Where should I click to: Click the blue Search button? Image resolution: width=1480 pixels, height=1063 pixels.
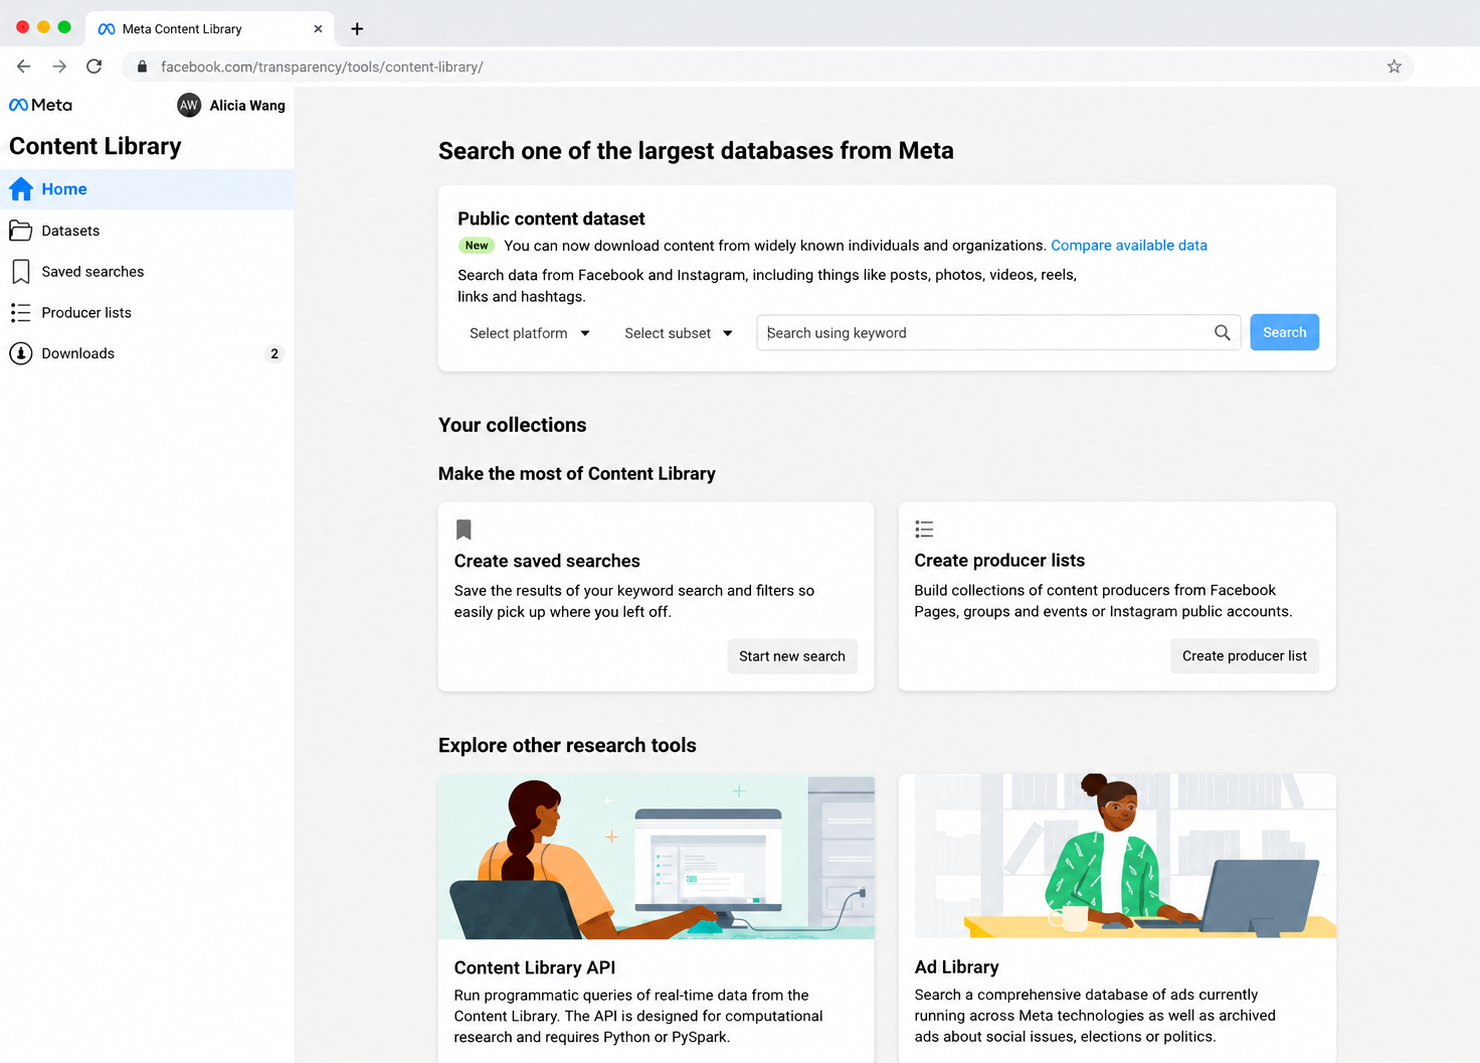[x=1284, y=332]
